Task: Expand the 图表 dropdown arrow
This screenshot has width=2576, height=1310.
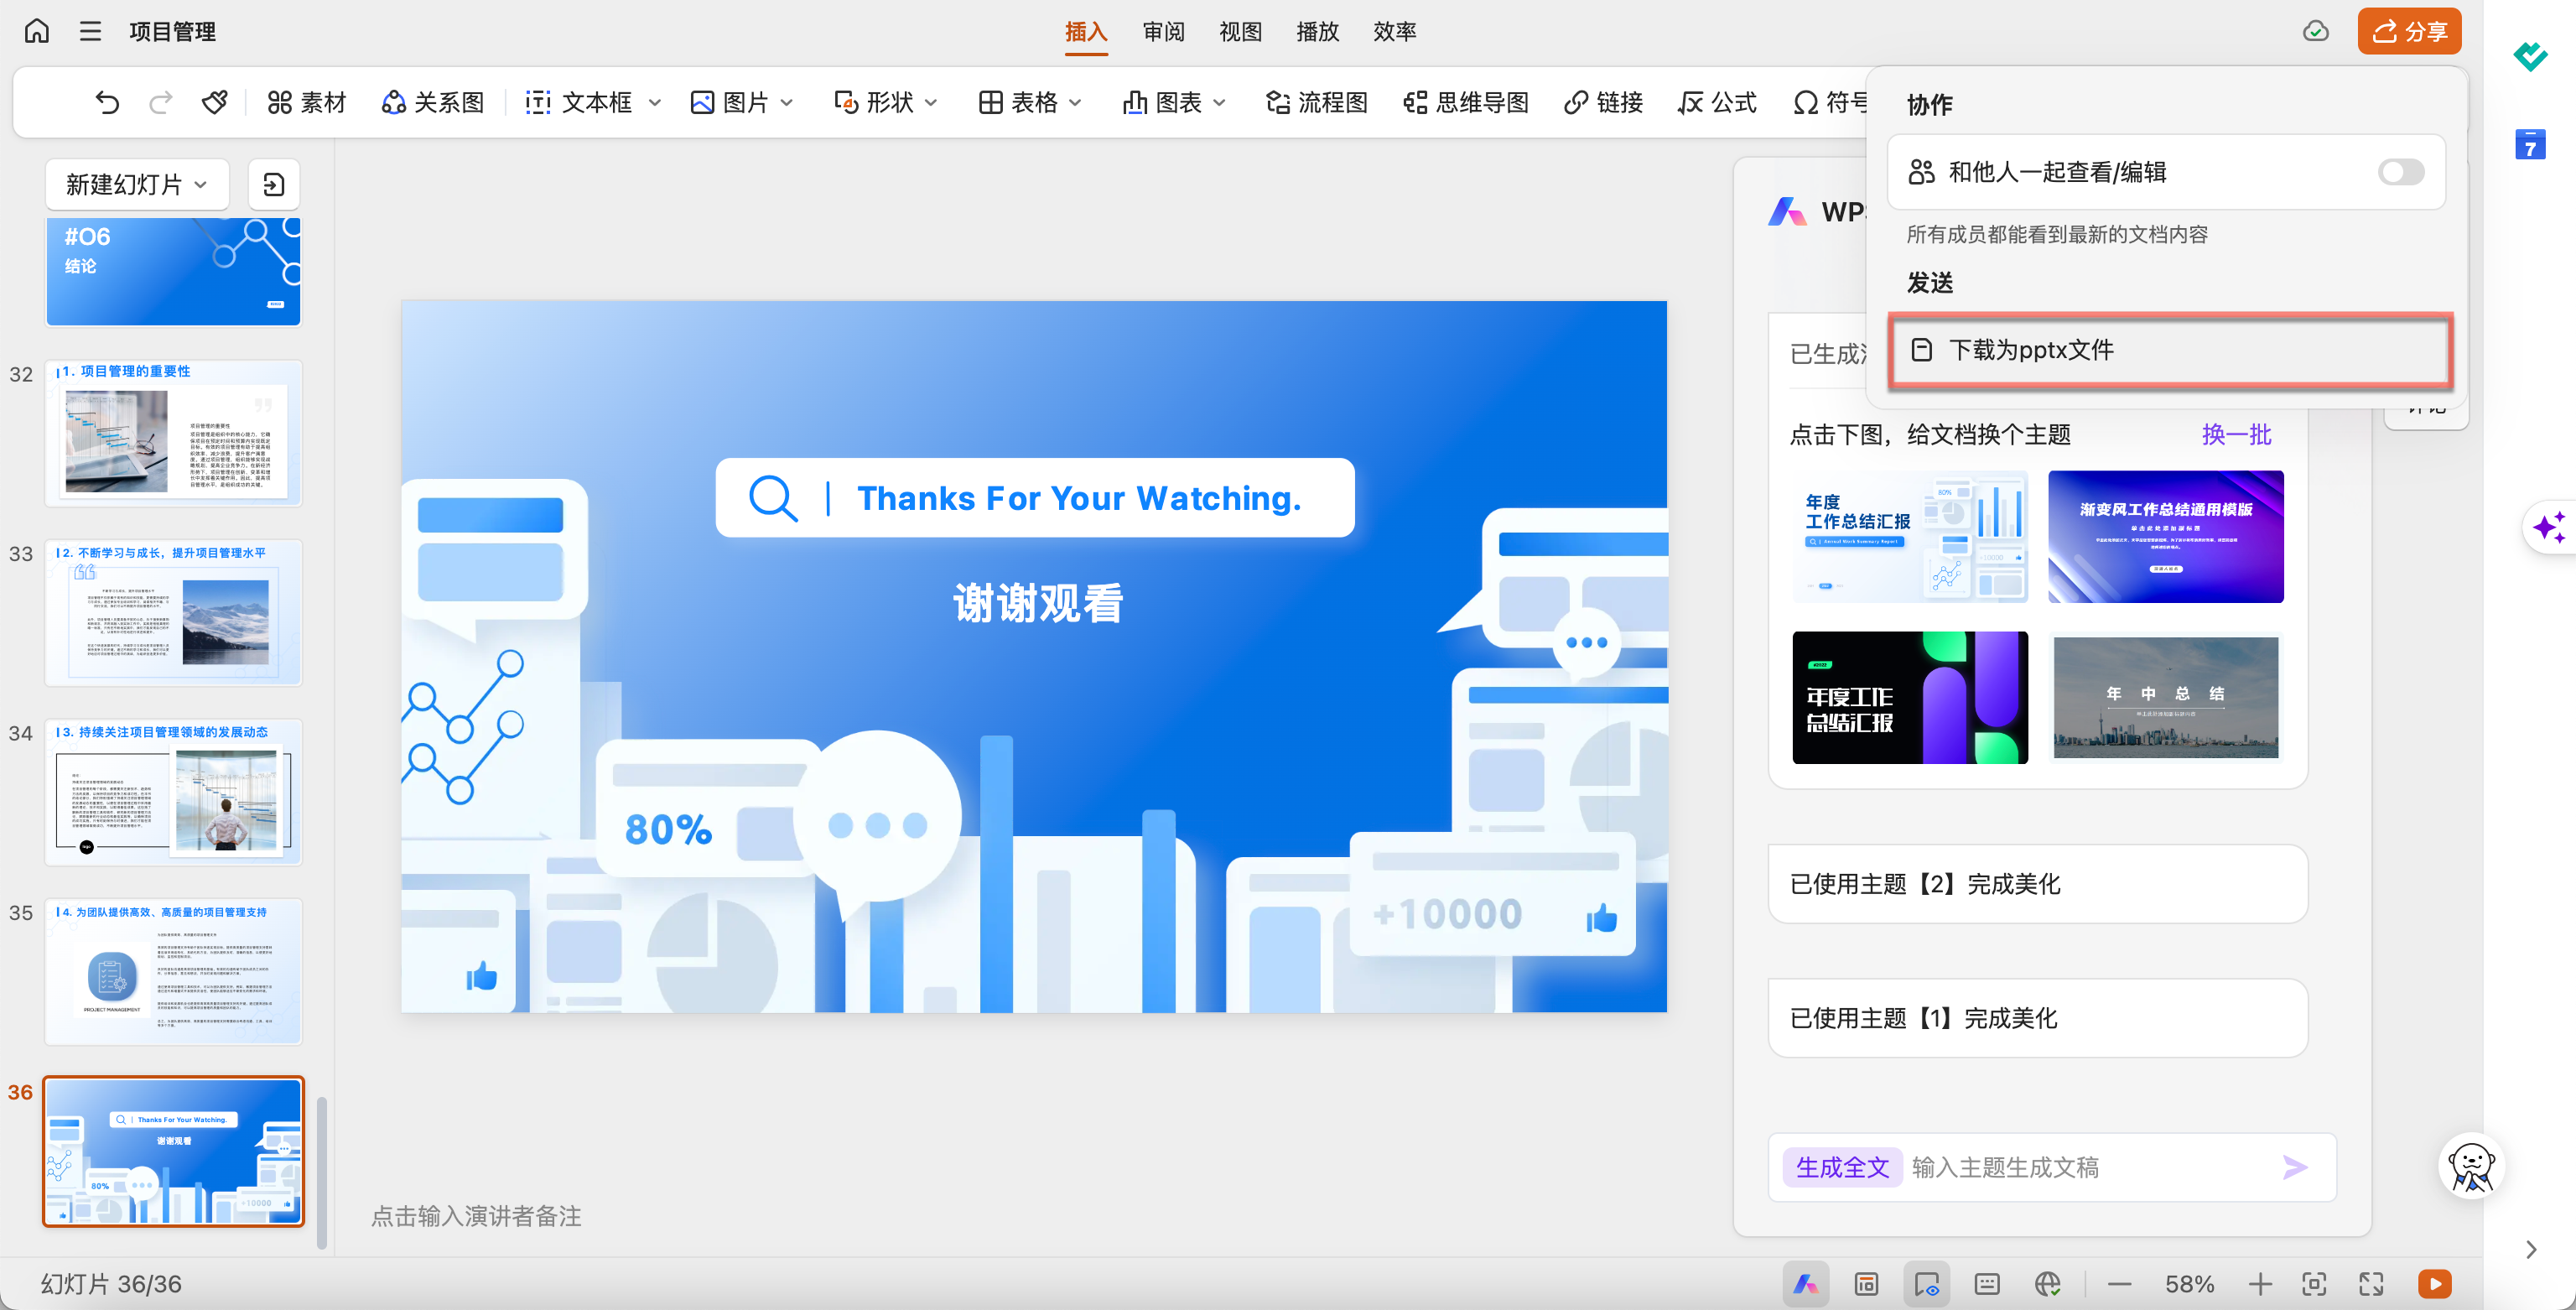Action: tap(1220, 102)
